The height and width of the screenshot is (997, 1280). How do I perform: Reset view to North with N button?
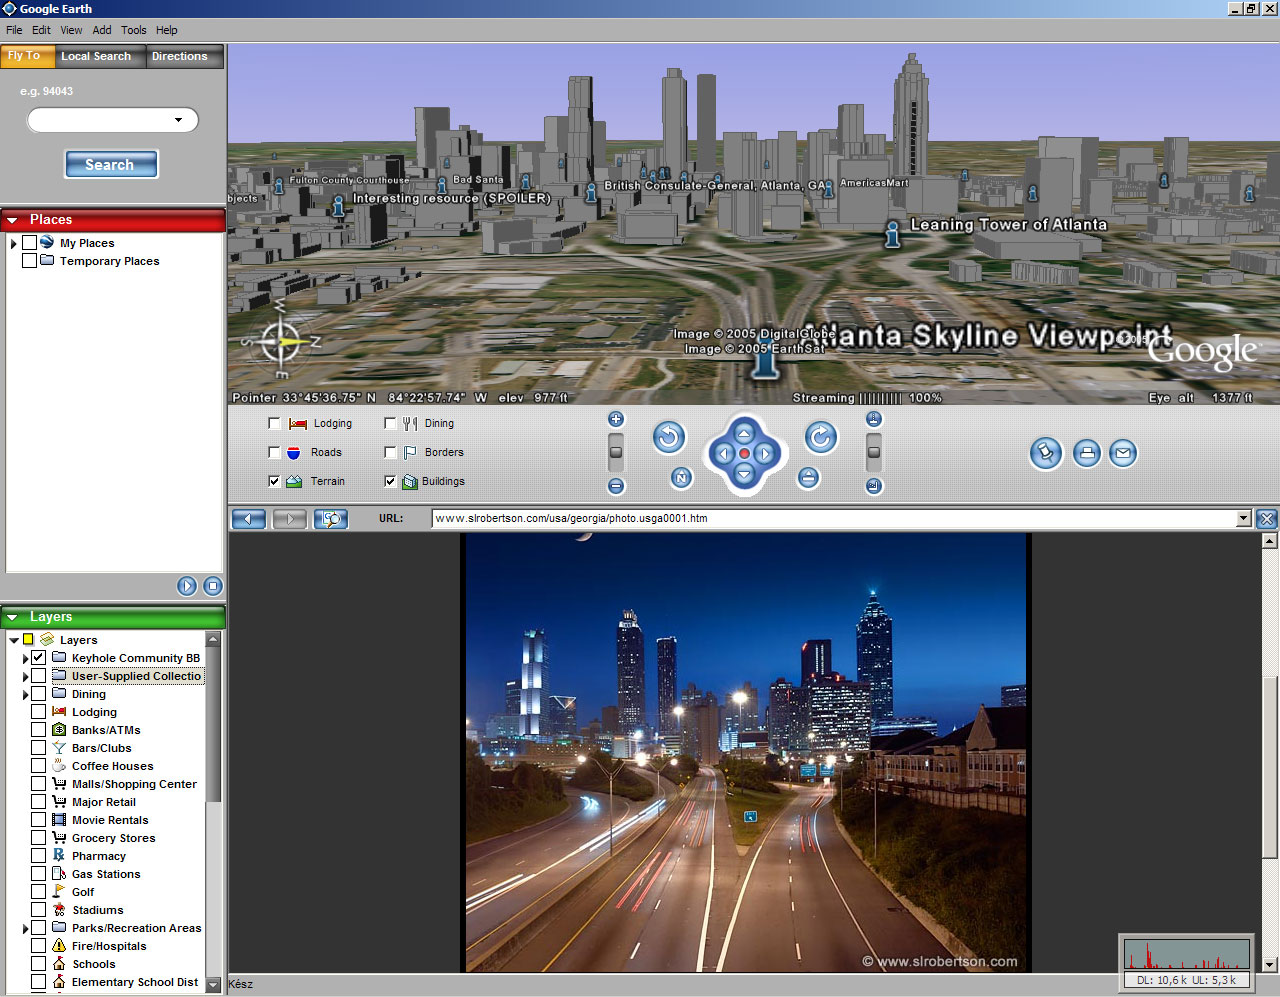[x=681, y=478]
